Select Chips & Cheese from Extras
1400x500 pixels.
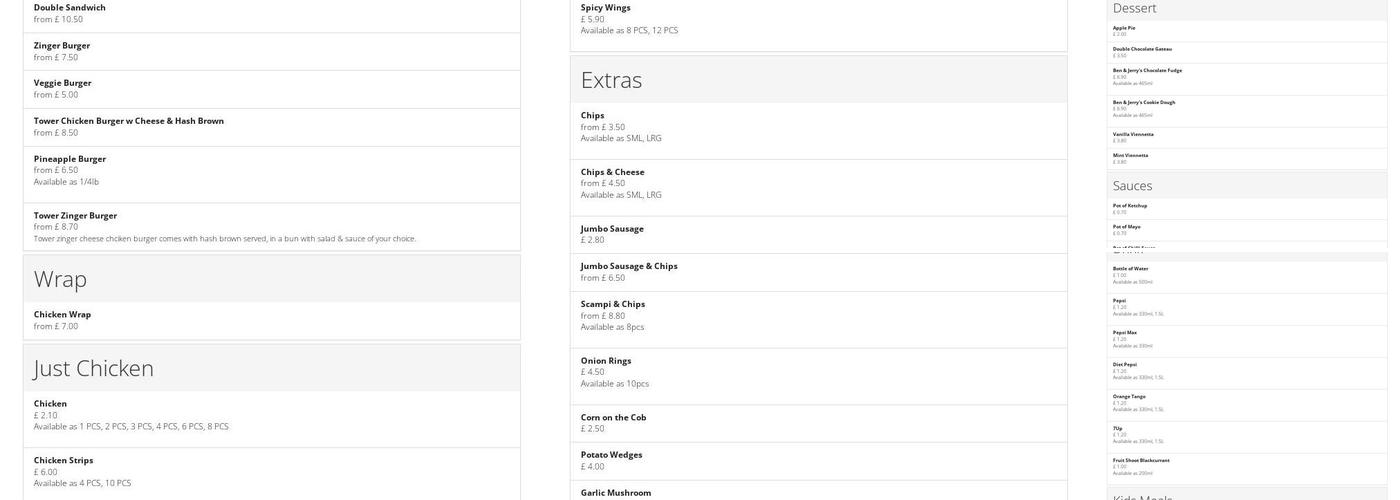[x=613, y=172]
